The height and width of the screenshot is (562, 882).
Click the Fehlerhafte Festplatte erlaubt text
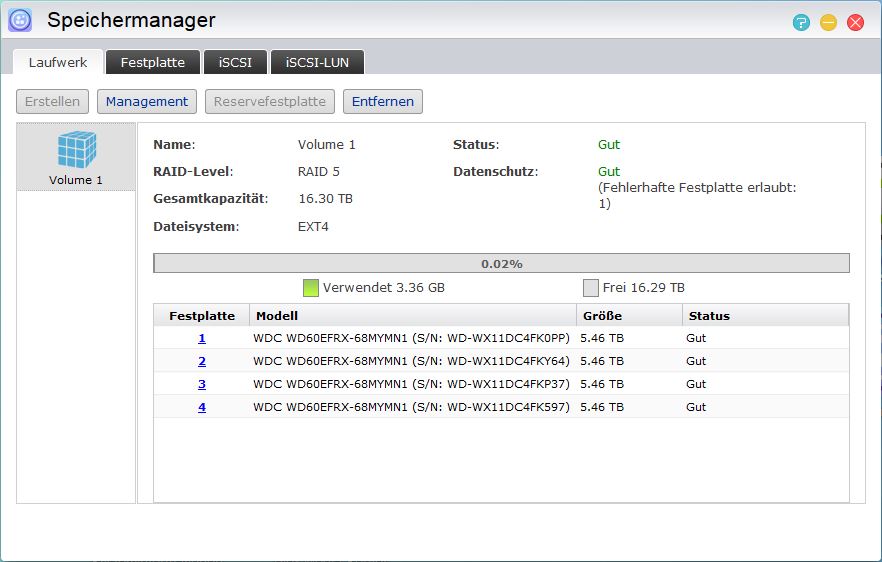[x=697, y=195]
